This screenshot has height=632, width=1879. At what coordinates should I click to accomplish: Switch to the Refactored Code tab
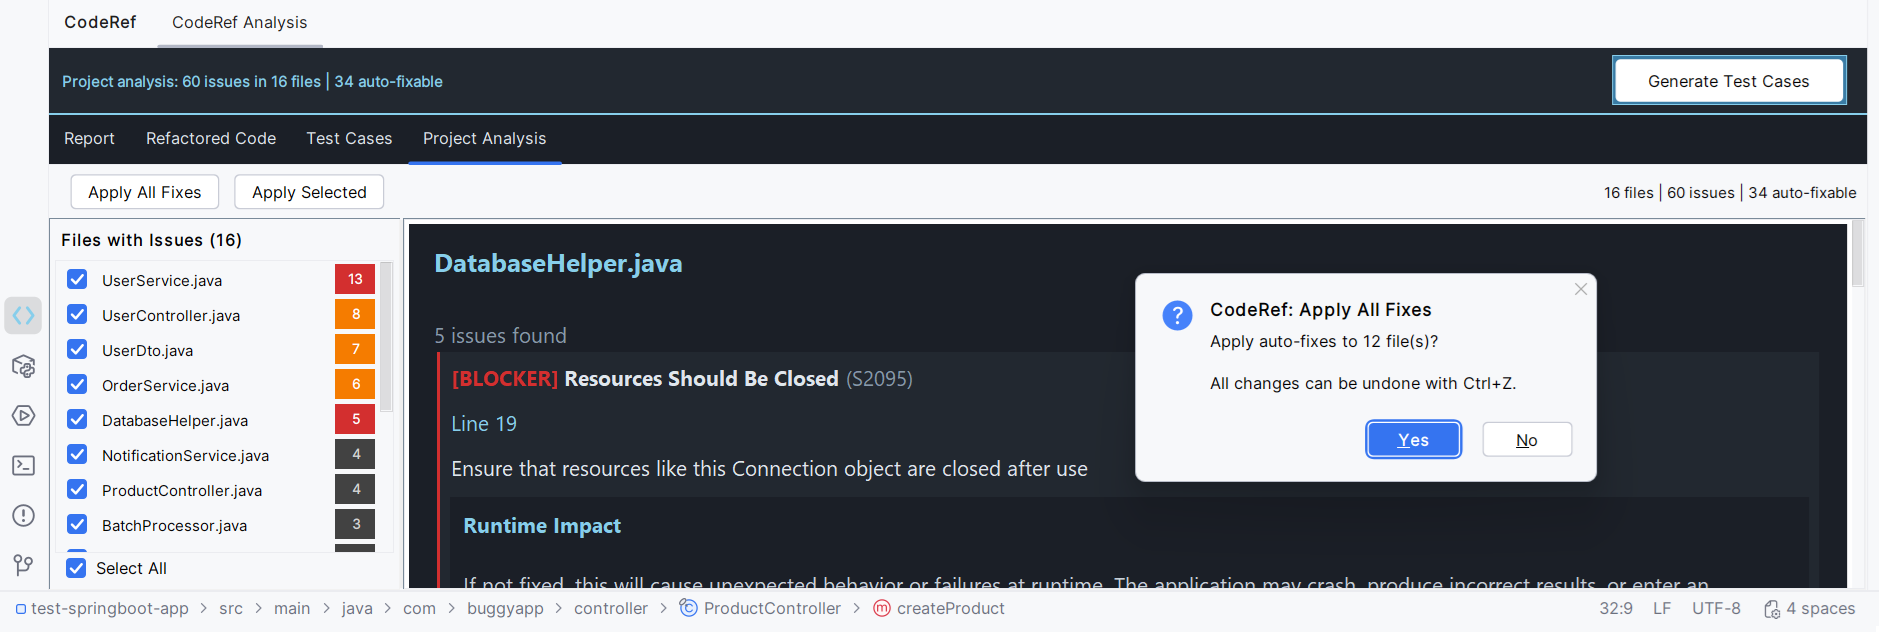tap(211, 138)
